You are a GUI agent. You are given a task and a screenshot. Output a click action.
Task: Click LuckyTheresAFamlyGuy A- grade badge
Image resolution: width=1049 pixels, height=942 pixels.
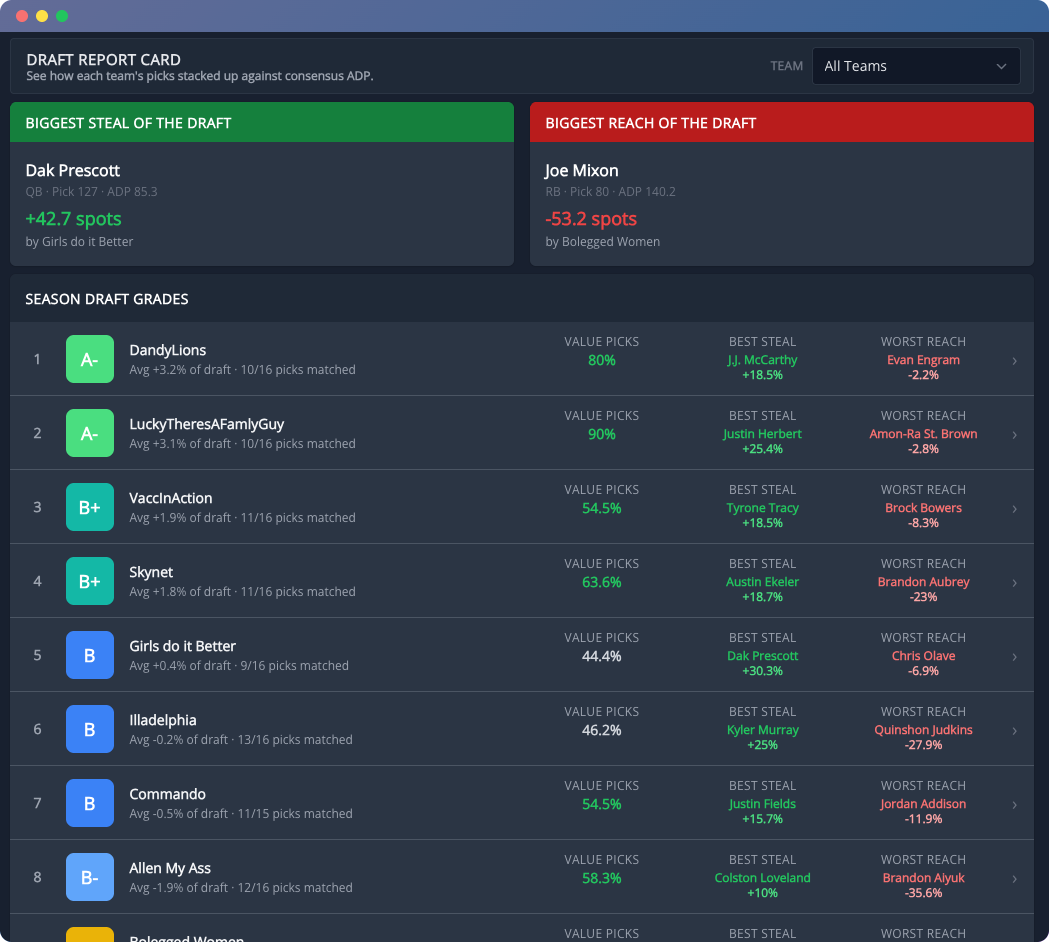point(90,433)
